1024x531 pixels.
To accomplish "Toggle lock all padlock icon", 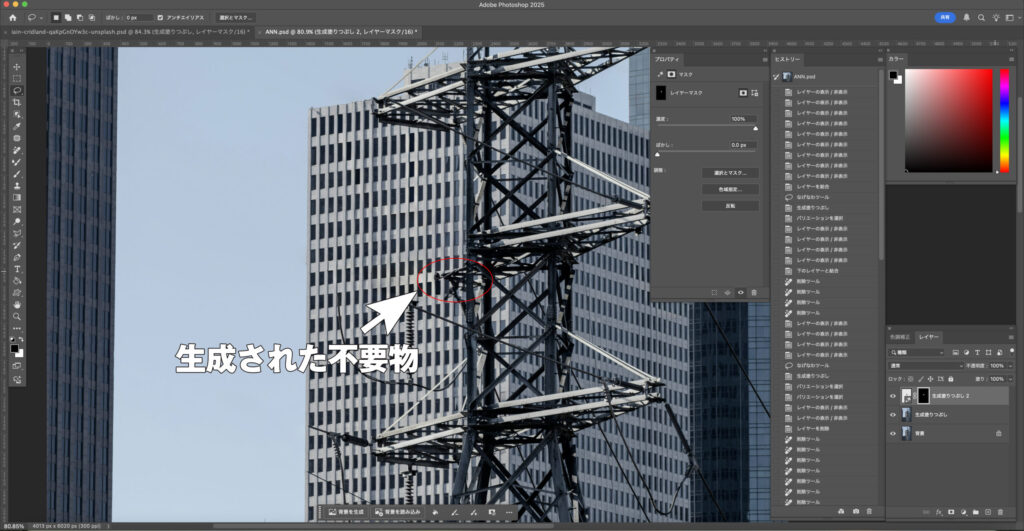I will [x=951, y=379].
